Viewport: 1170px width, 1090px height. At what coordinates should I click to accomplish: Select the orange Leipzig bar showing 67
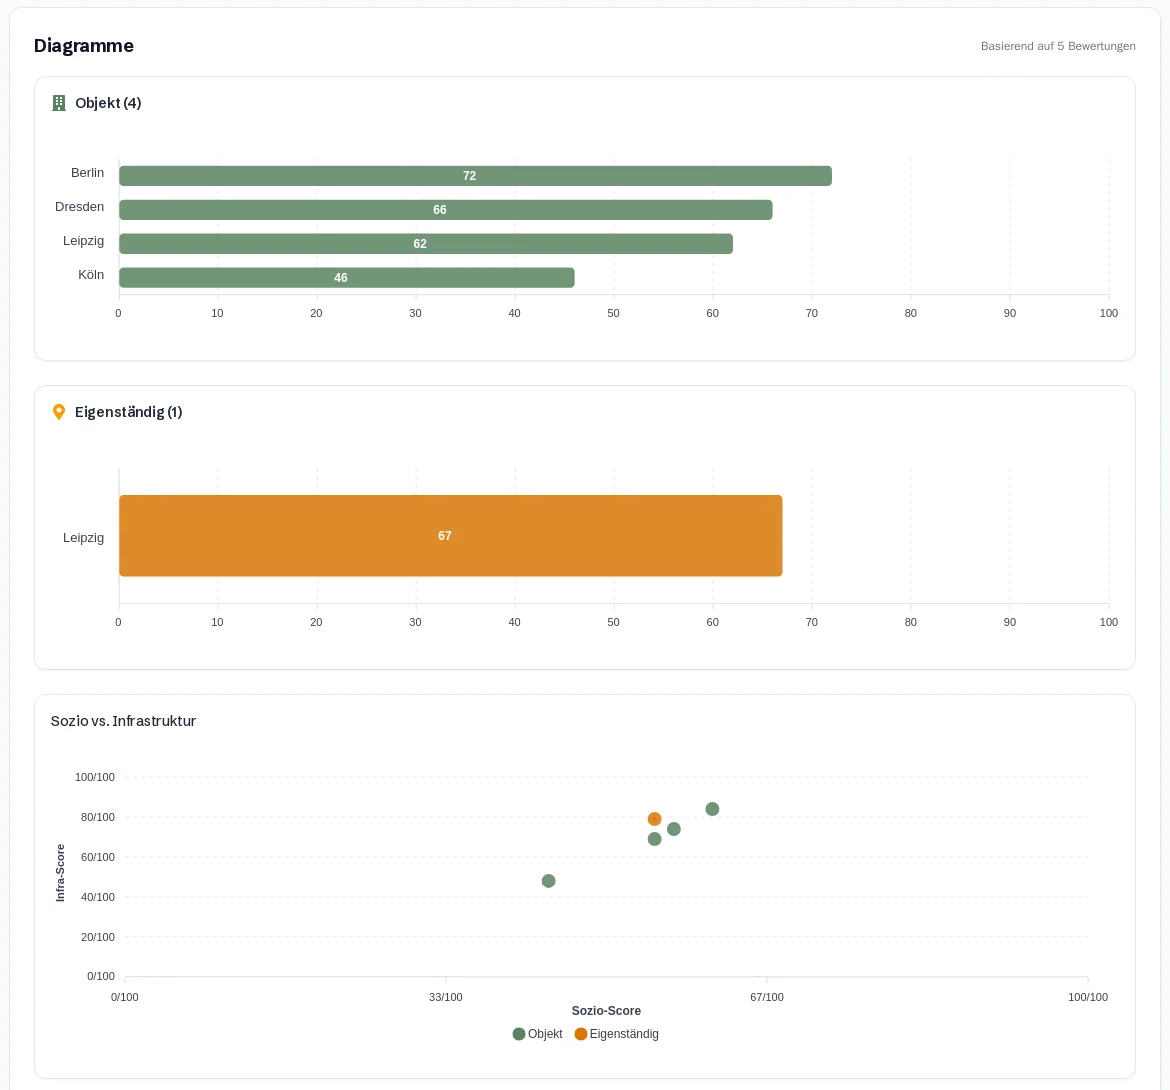451,536
